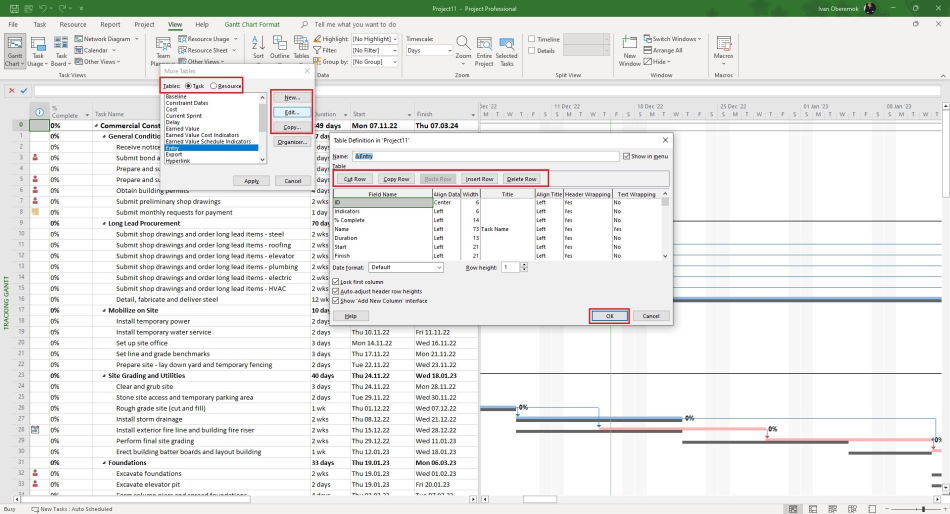Screen dimensions: 950x514
Task: Collapse Long Lead Procurement summary task
Action: (x=104, y=224)
